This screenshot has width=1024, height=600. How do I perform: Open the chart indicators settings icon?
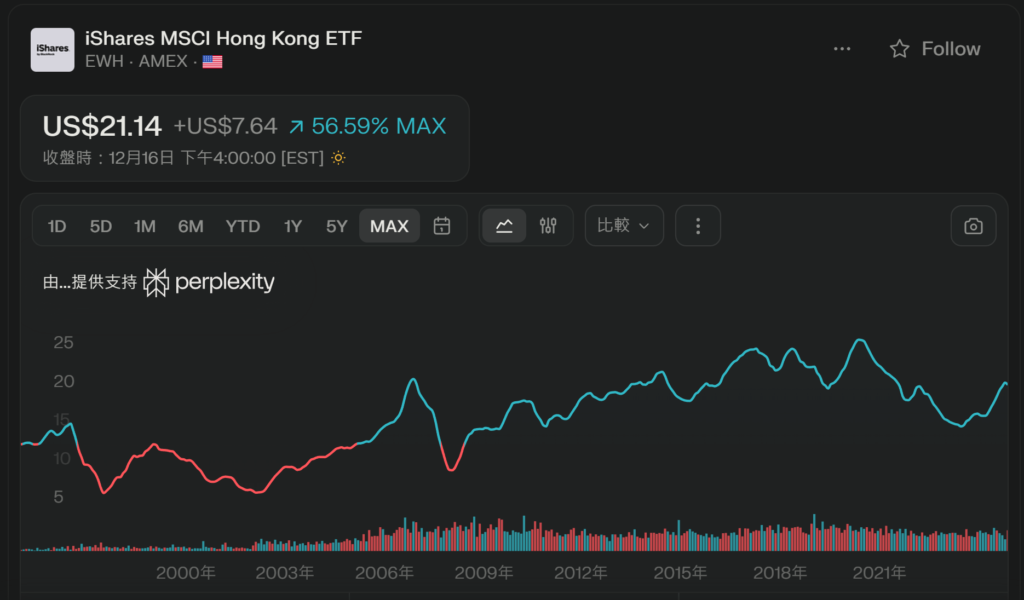point(548,226)
